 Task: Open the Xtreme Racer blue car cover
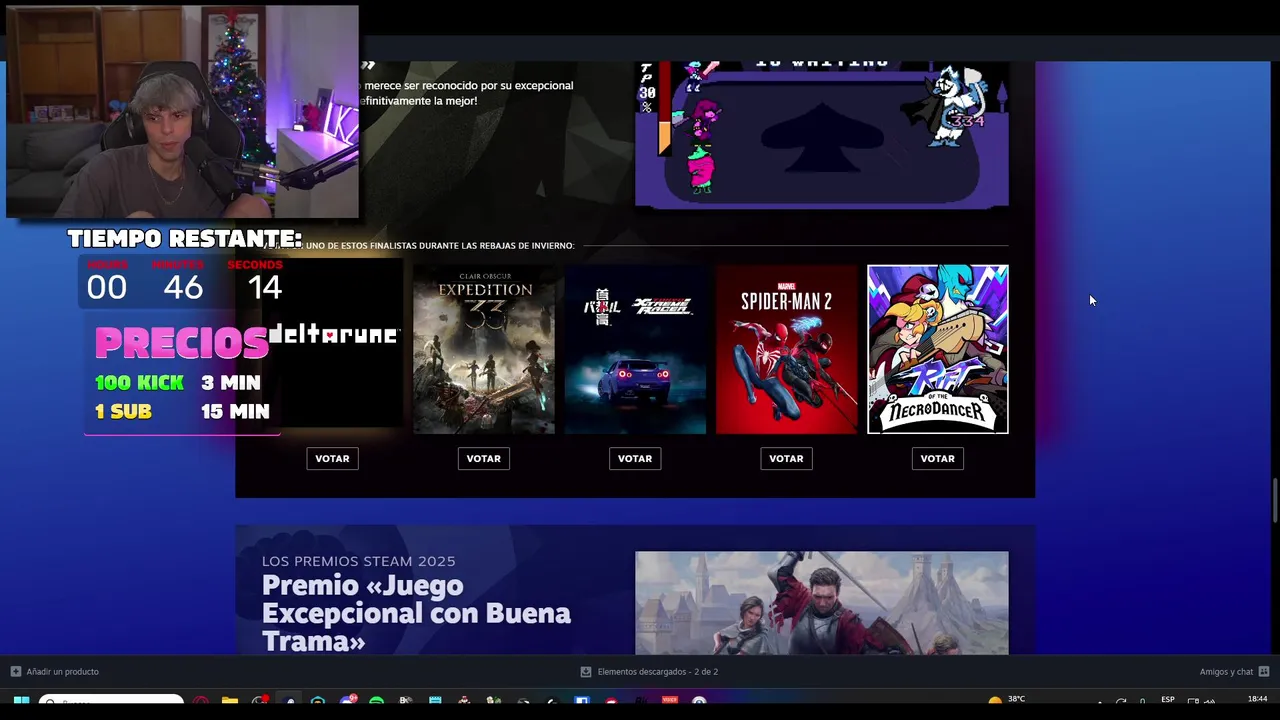(x=635, y=349)
